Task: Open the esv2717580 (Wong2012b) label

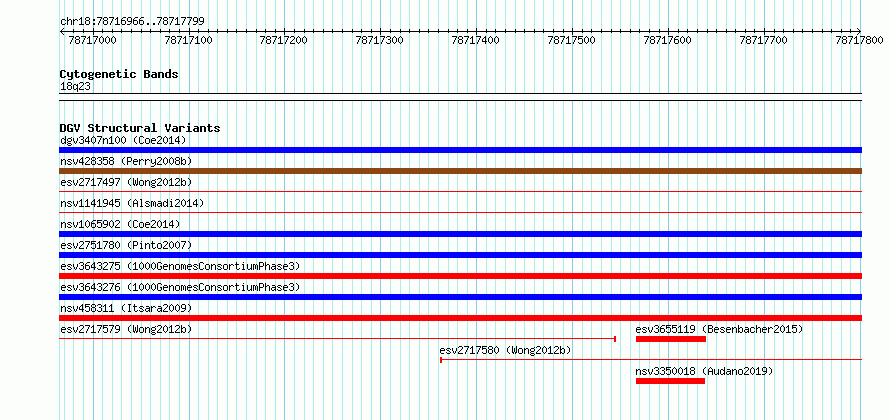Action: [x=506, y=350]
